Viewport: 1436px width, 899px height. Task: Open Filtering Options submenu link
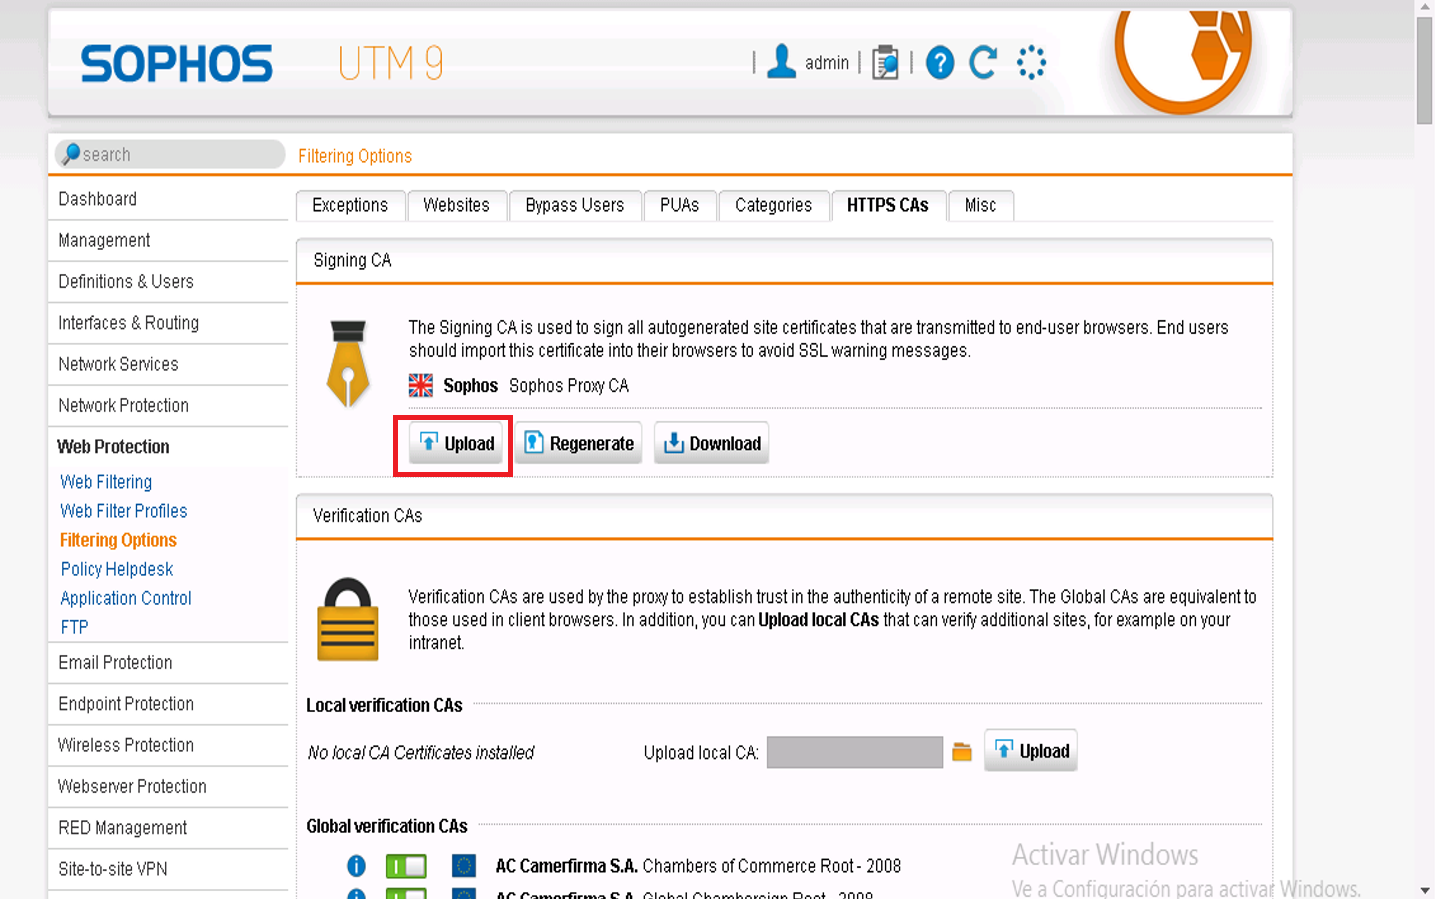tap(118, 540)
